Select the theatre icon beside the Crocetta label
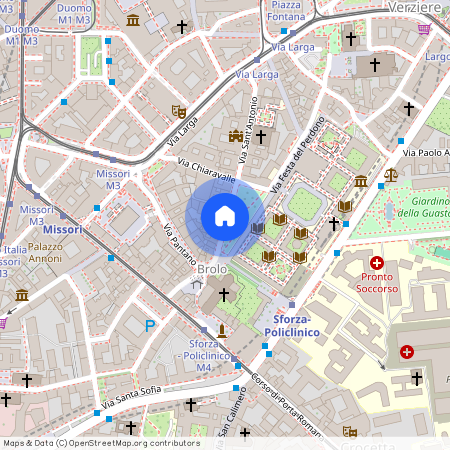The width and height of the screenshot is (450, 450). (350, 432)
